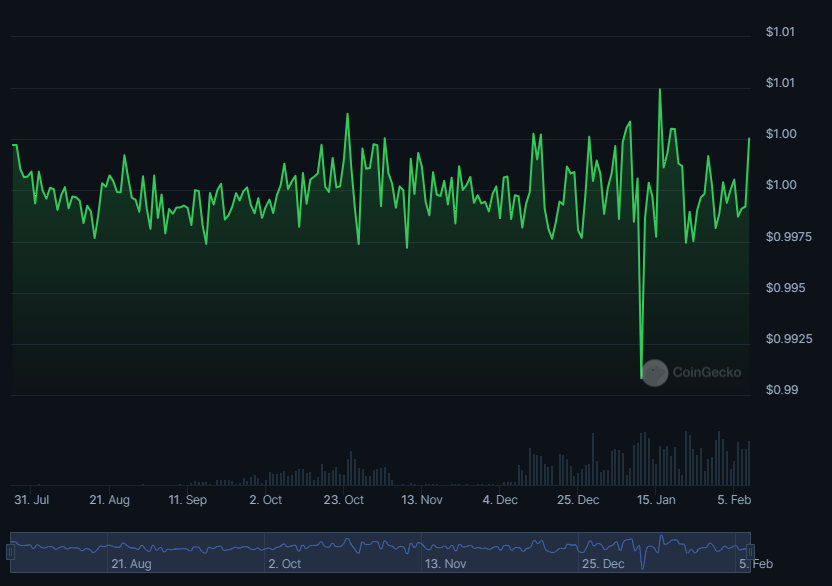Click the final price point at chart's right end
The height and width of the screenshot is (586, 832).
pos(749,139)
